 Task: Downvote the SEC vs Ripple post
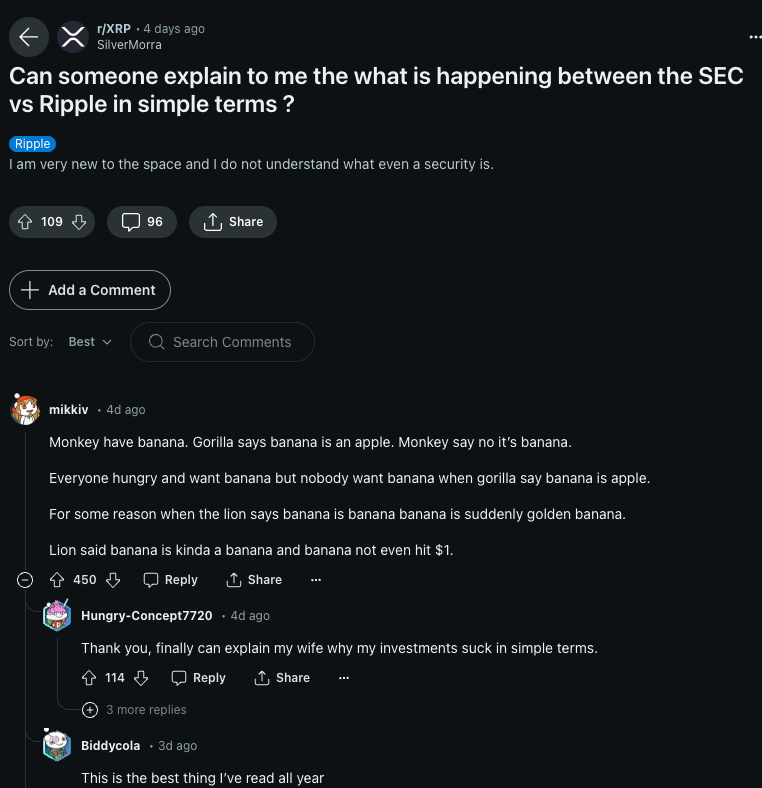point(79,222)
